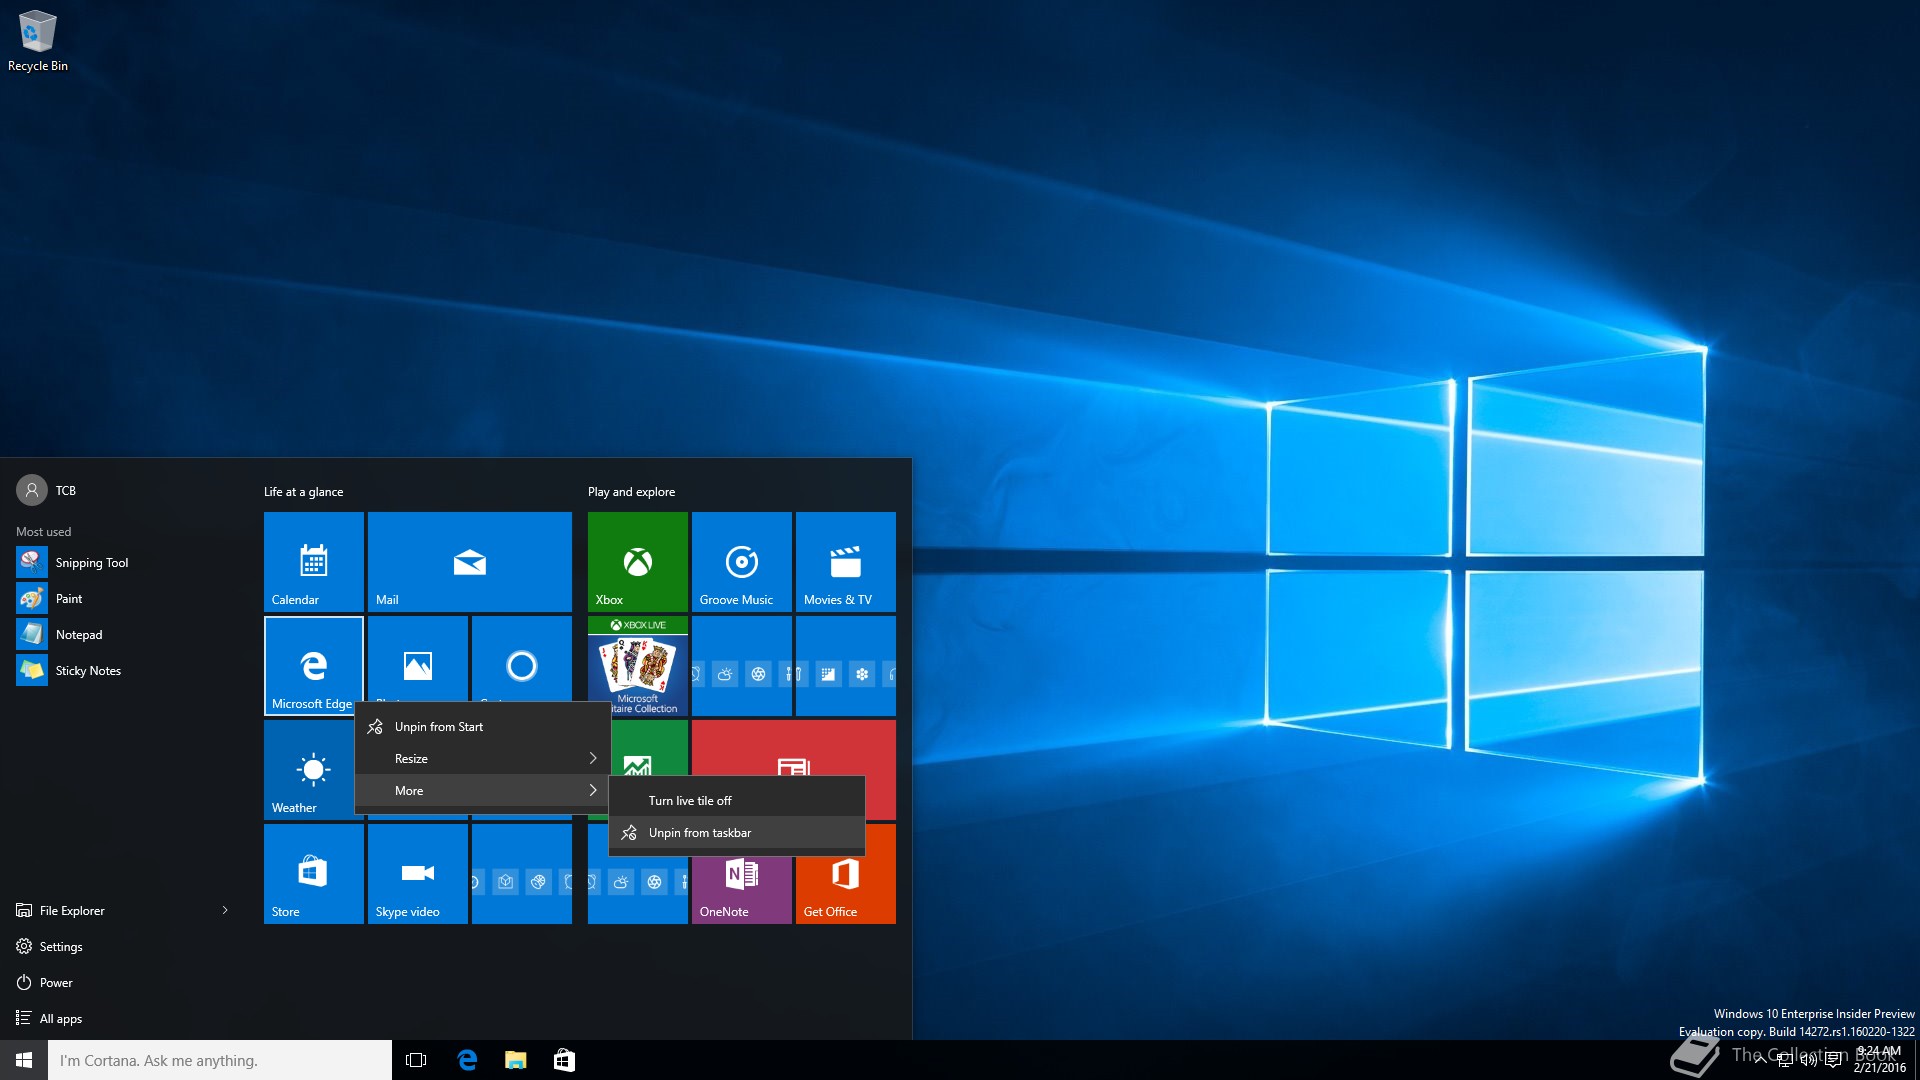Click the Power button

pyautogui.click(x=56, y=983)
